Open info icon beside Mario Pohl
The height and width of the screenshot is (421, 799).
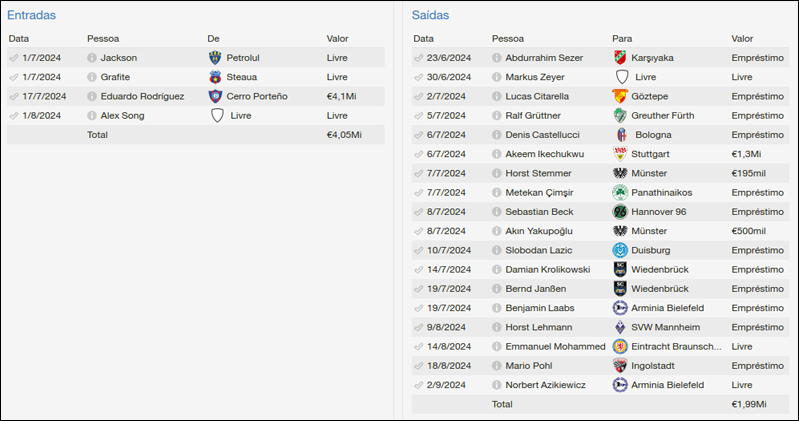497,366
